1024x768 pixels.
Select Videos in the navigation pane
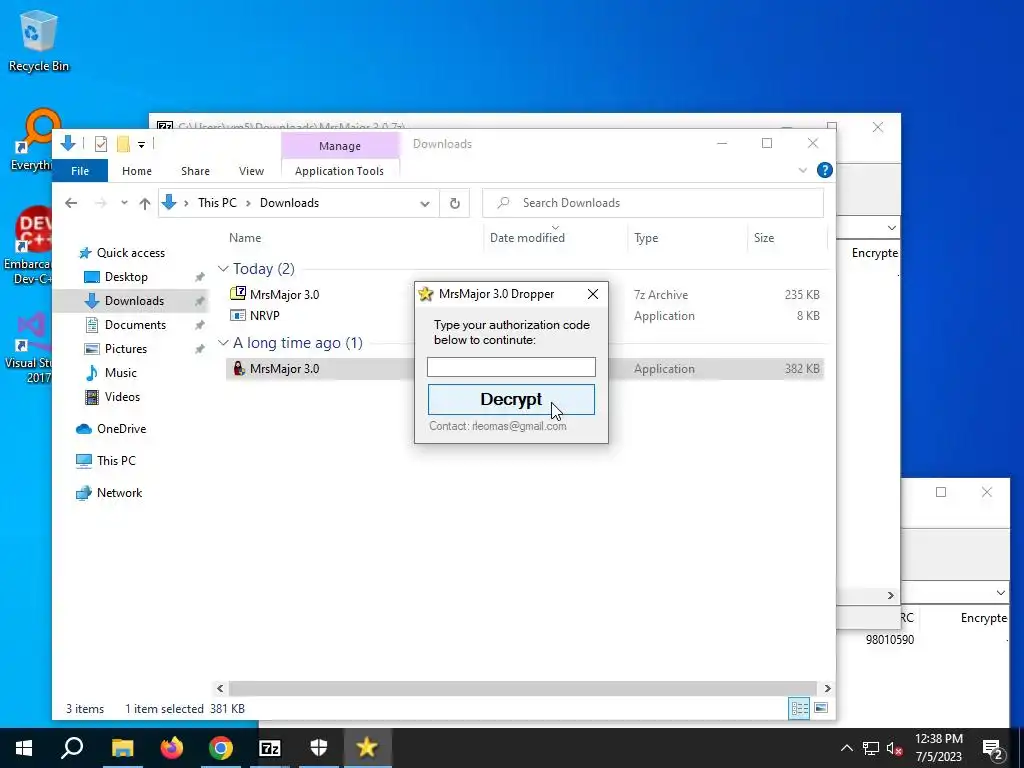click(122, 397)
